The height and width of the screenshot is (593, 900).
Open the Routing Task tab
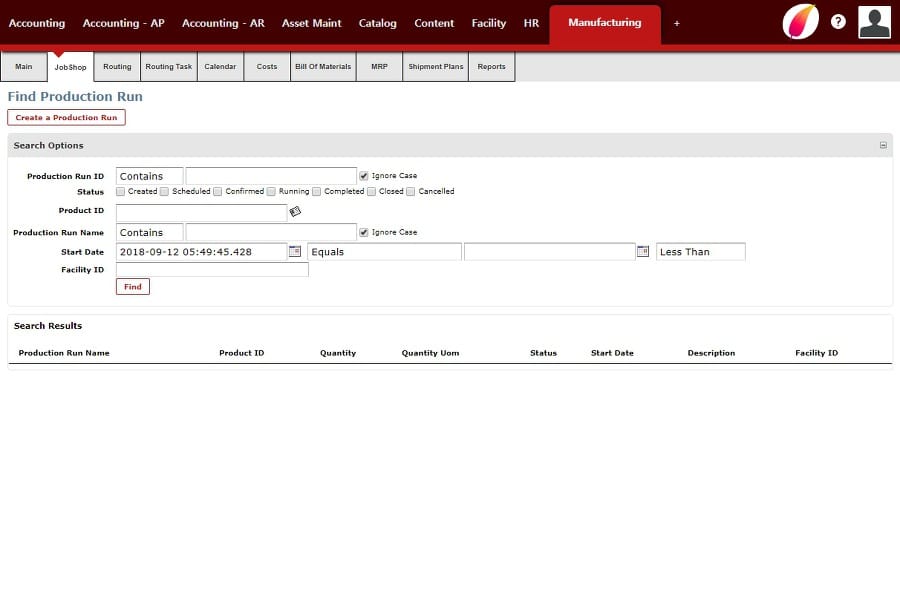169,67
